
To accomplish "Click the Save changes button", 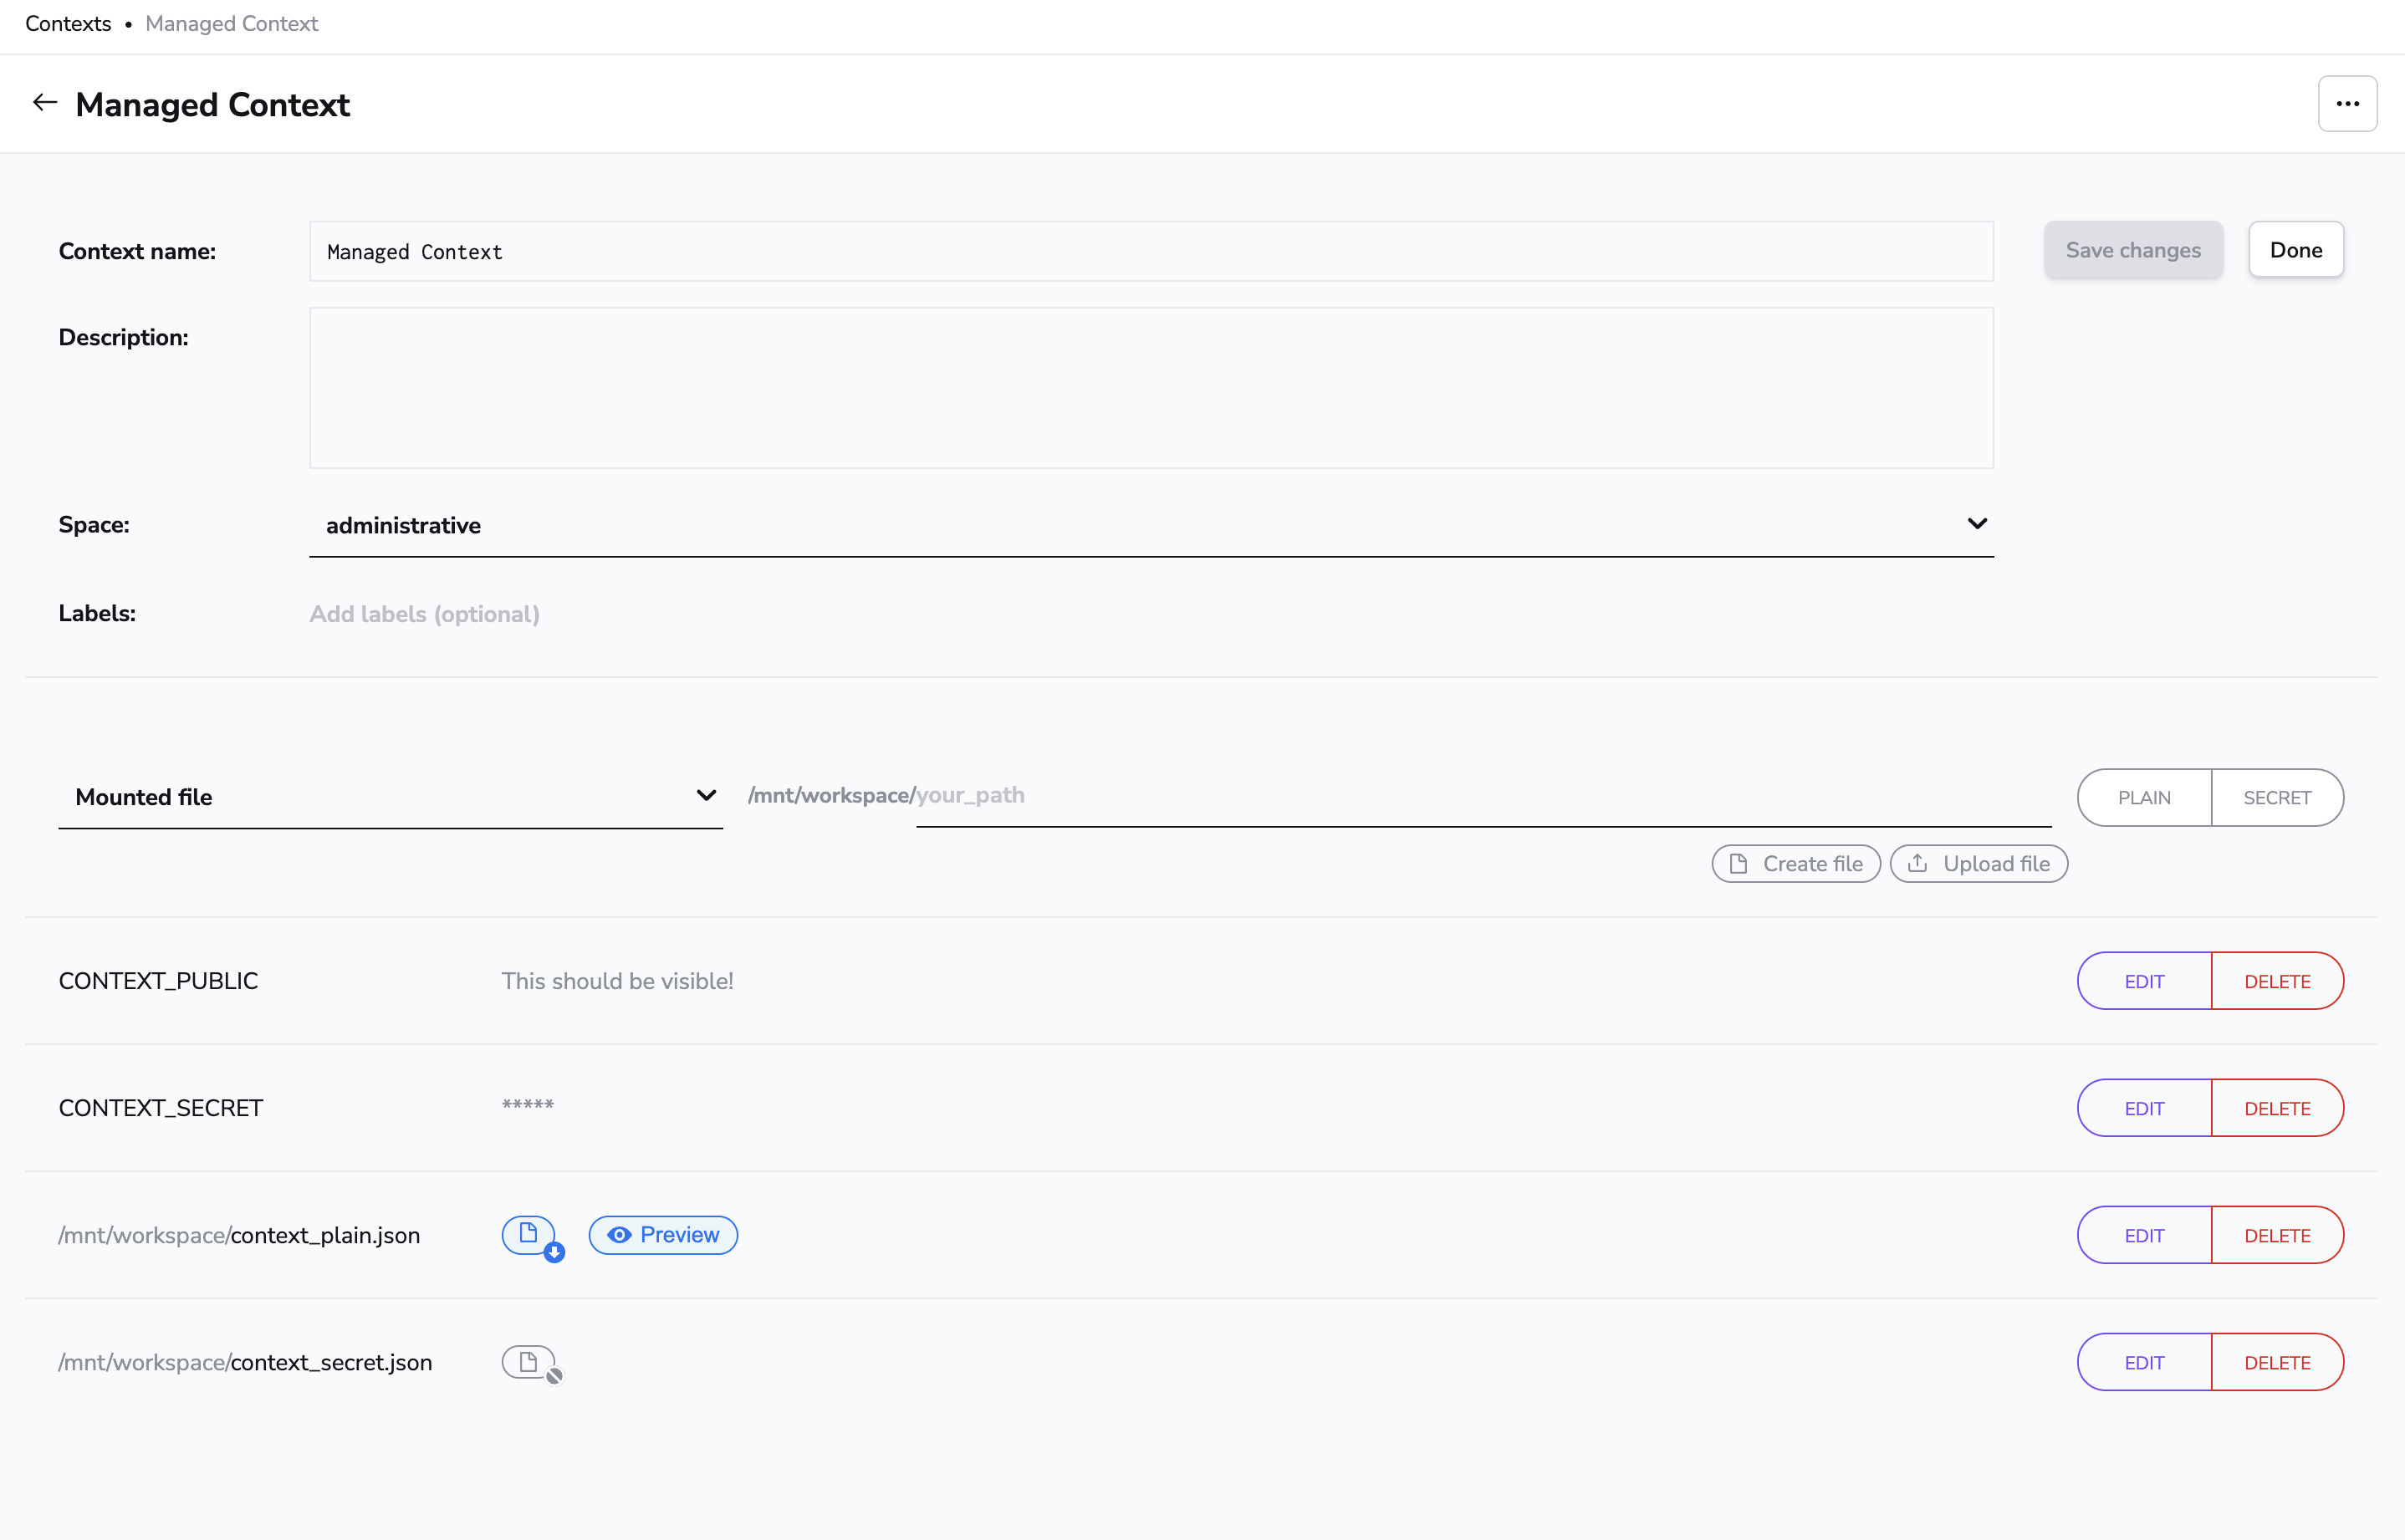I will (x=2133, y=250).
